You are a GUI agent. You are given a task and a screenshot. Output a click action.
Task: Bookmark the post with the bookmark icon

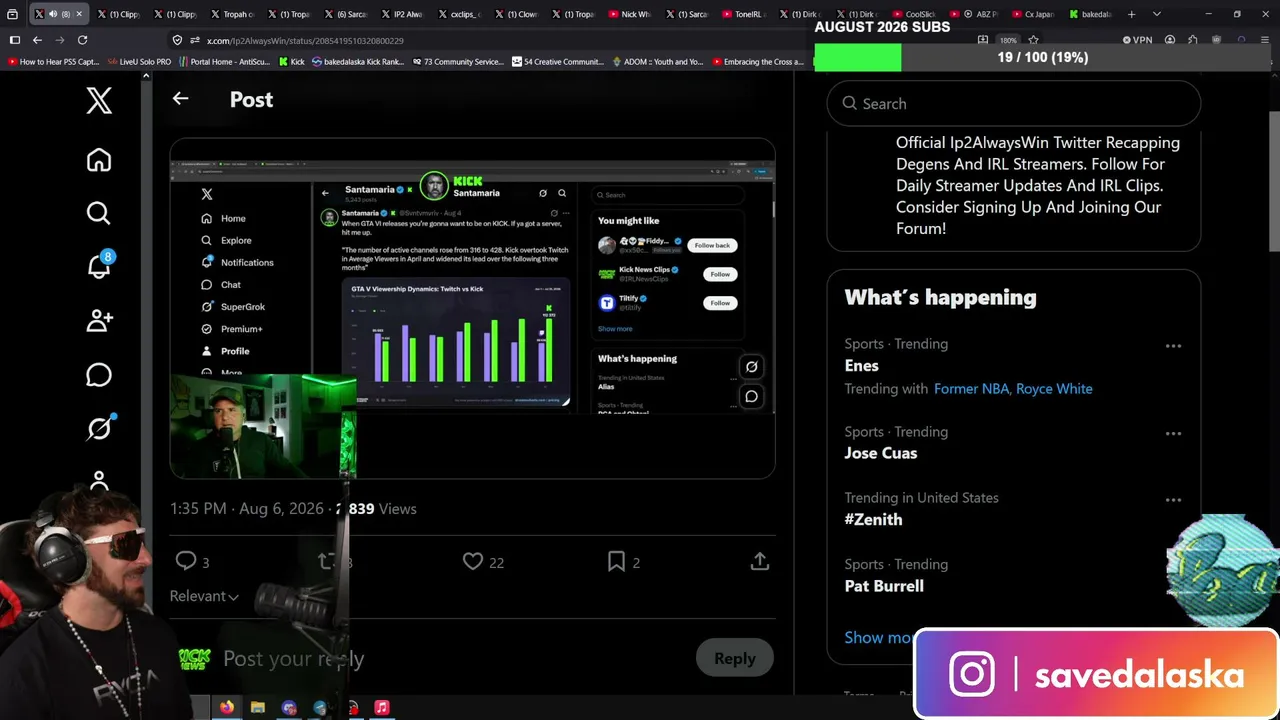[616, 561]
